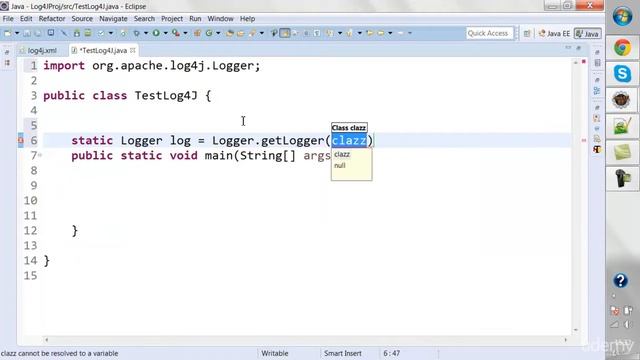Click the Open Perspective icon
Viewport: 640px width, 360px height.
(x=527, y=33)
